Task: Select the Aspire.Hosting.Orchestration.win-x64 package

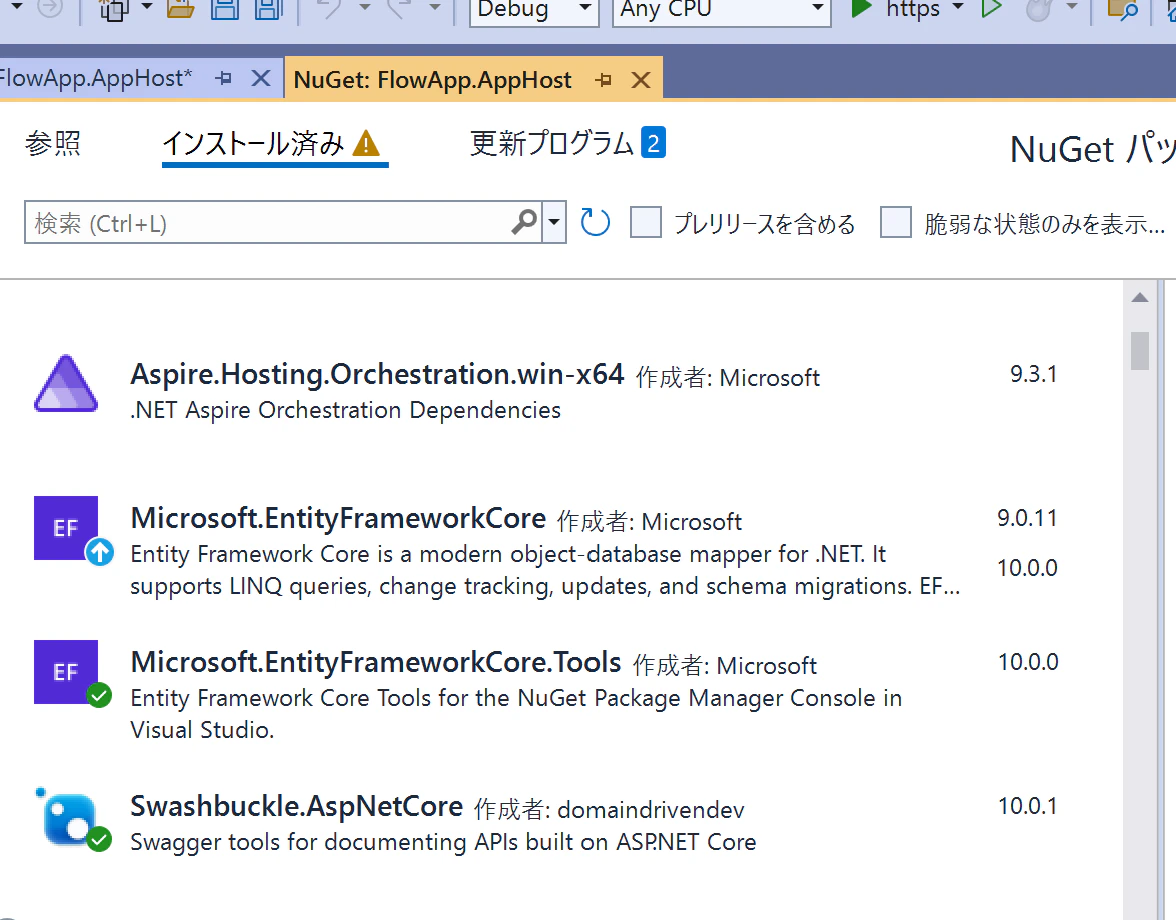Action: pos(377,374)
